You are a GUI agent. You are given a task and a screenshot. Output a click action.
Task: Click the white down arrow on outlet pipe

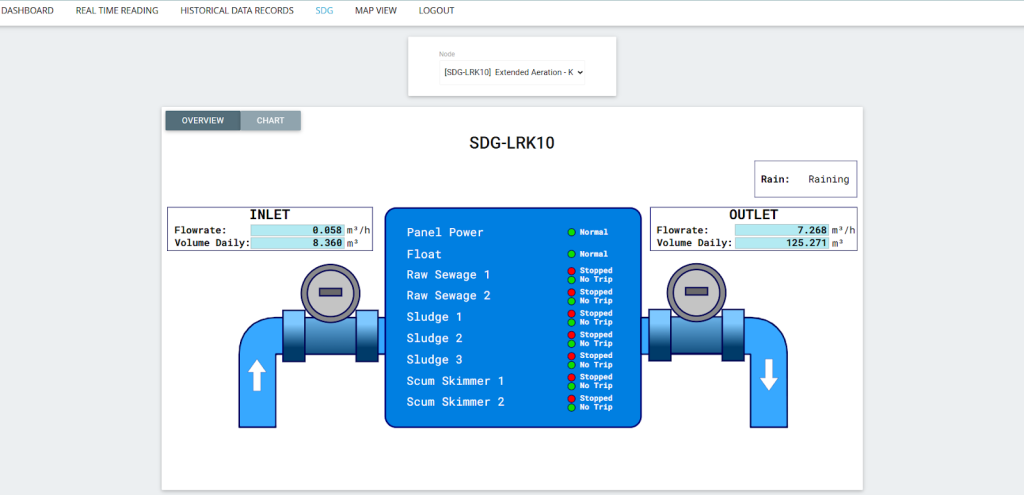click(769, 375)
